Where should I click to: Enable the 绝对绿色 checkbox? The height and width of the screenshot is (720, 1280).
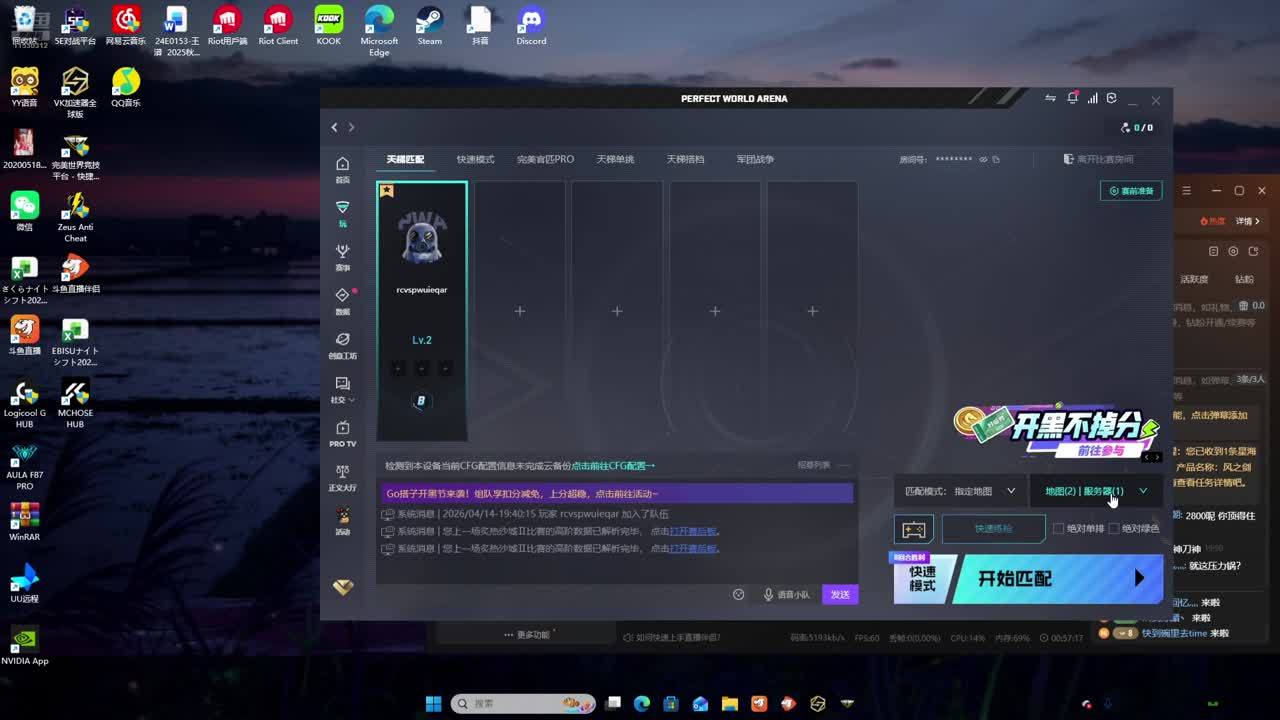[1114, 528]
